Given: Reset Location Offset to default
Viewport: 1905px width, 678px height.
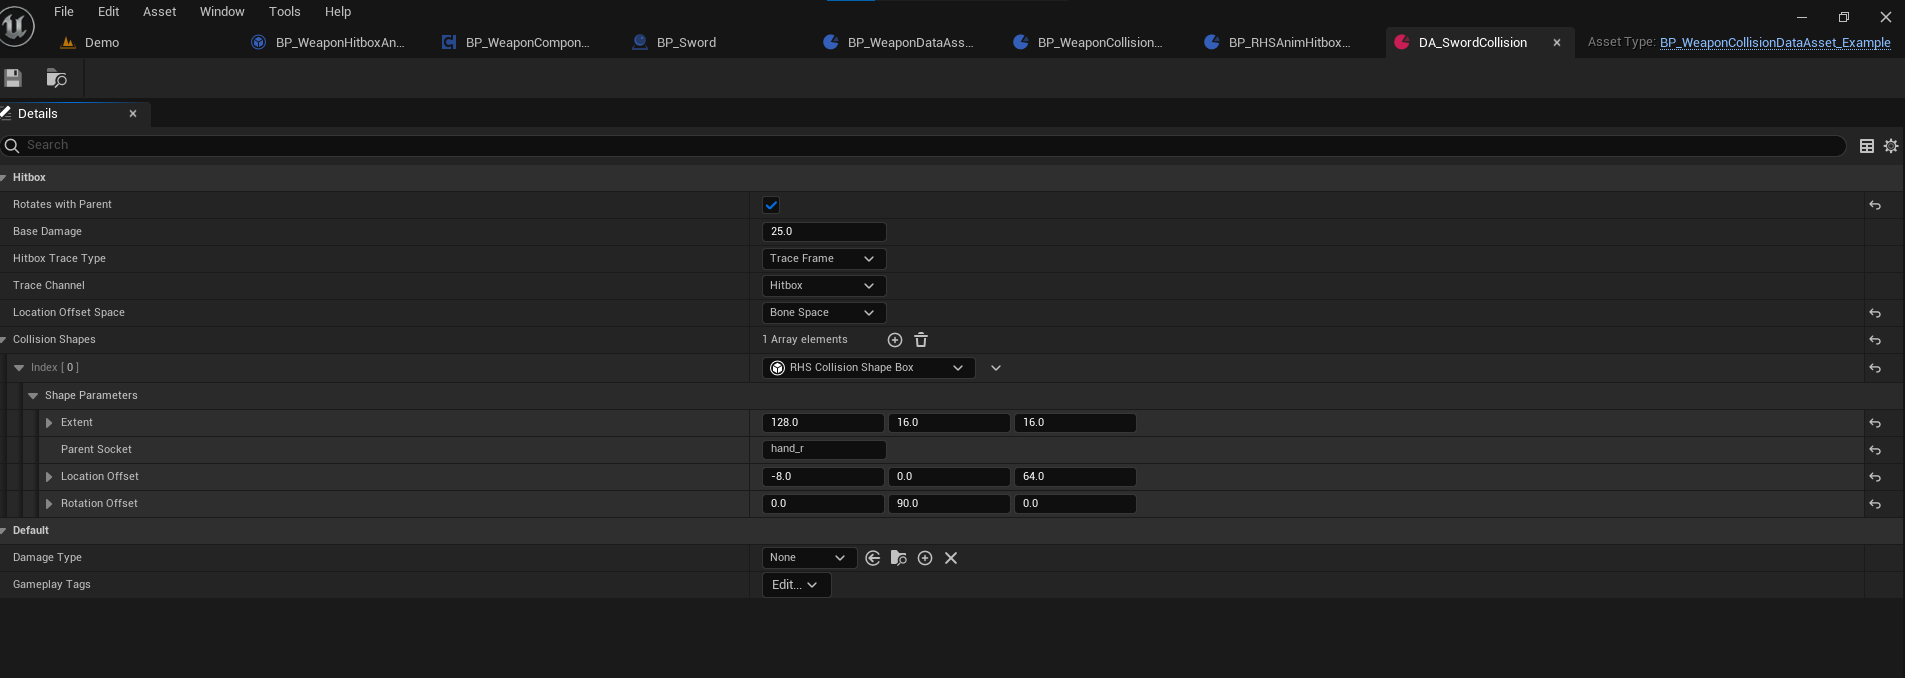Looking at the screenshot, I should point(1875,477).
